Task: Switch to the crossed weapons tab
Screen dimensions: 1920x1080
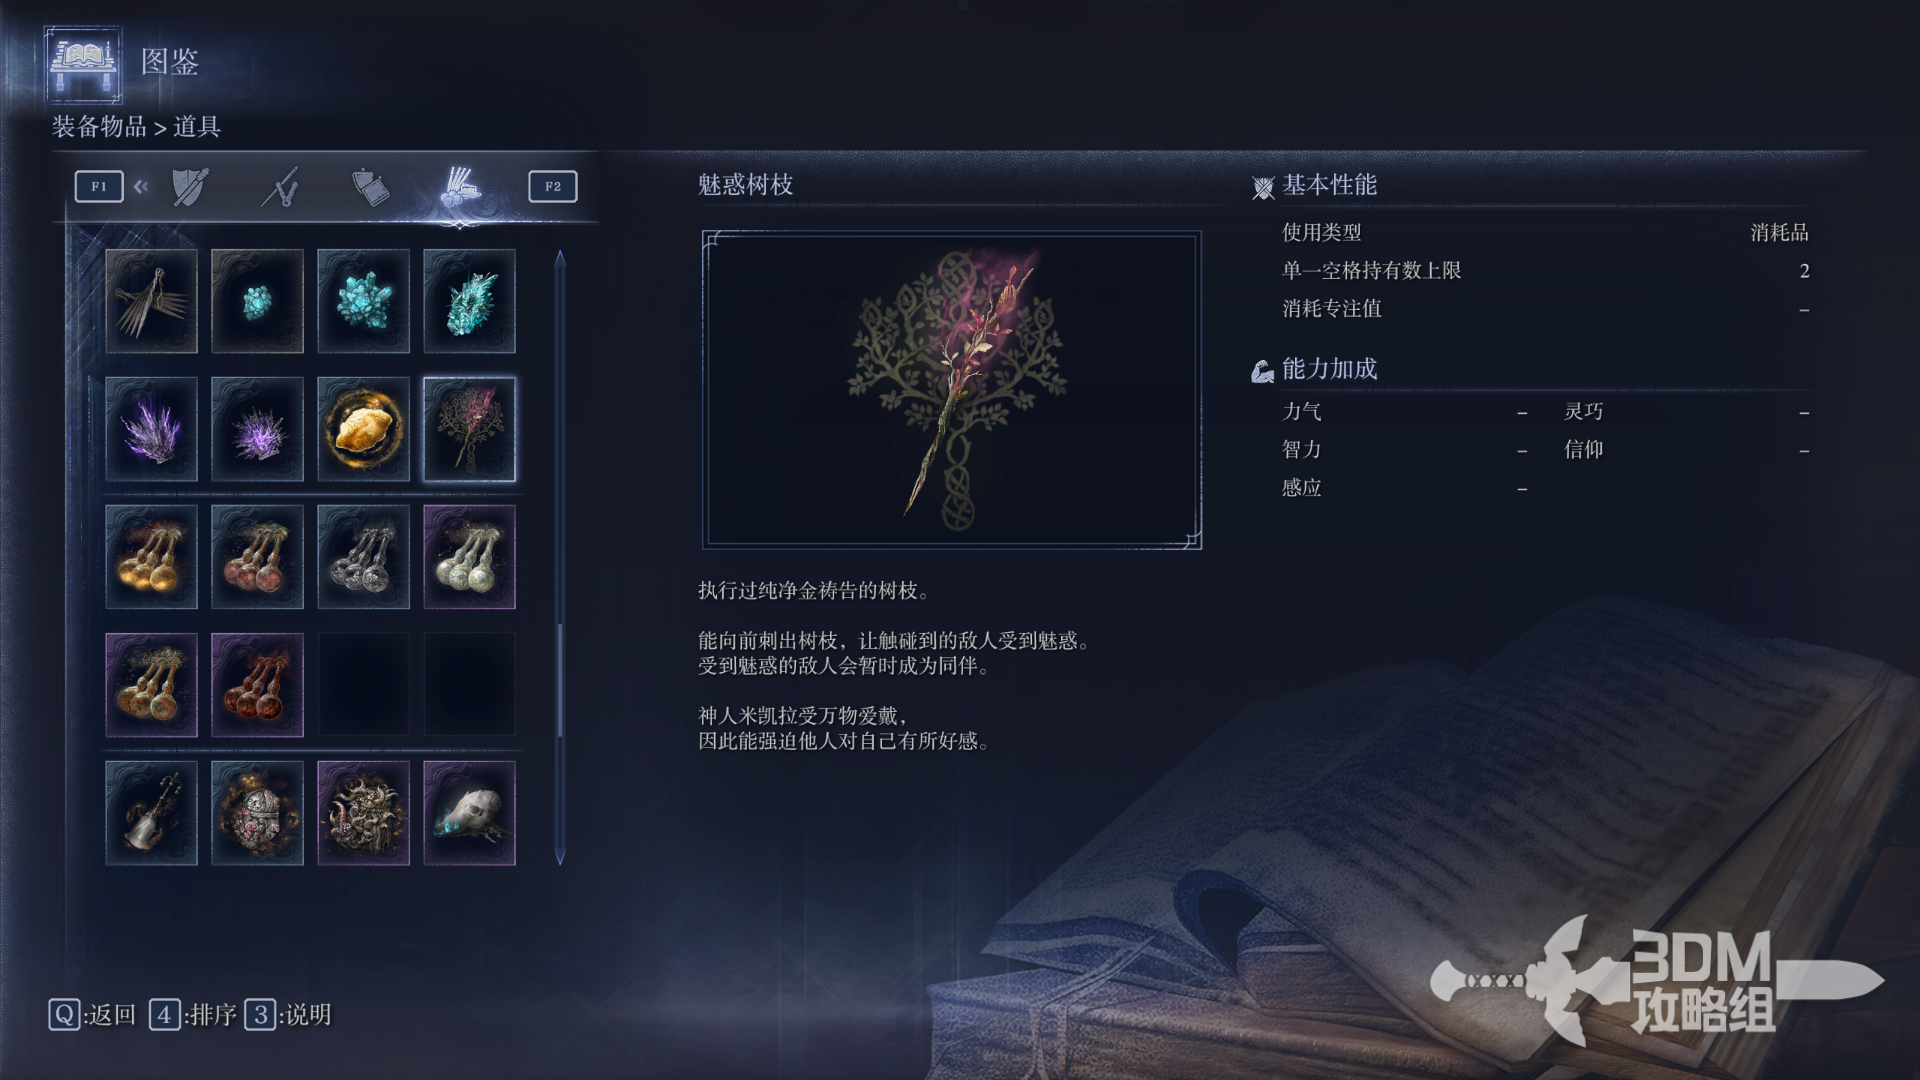Action: click(281, 187)
